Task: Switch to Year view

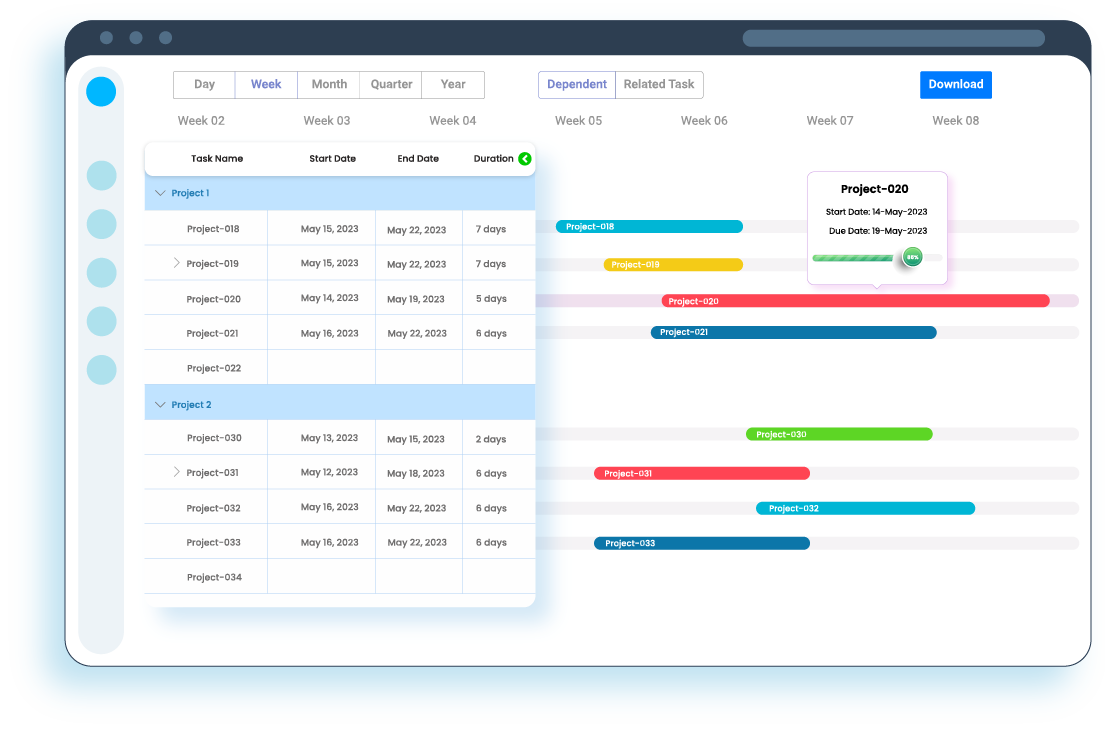Action: 452,85
